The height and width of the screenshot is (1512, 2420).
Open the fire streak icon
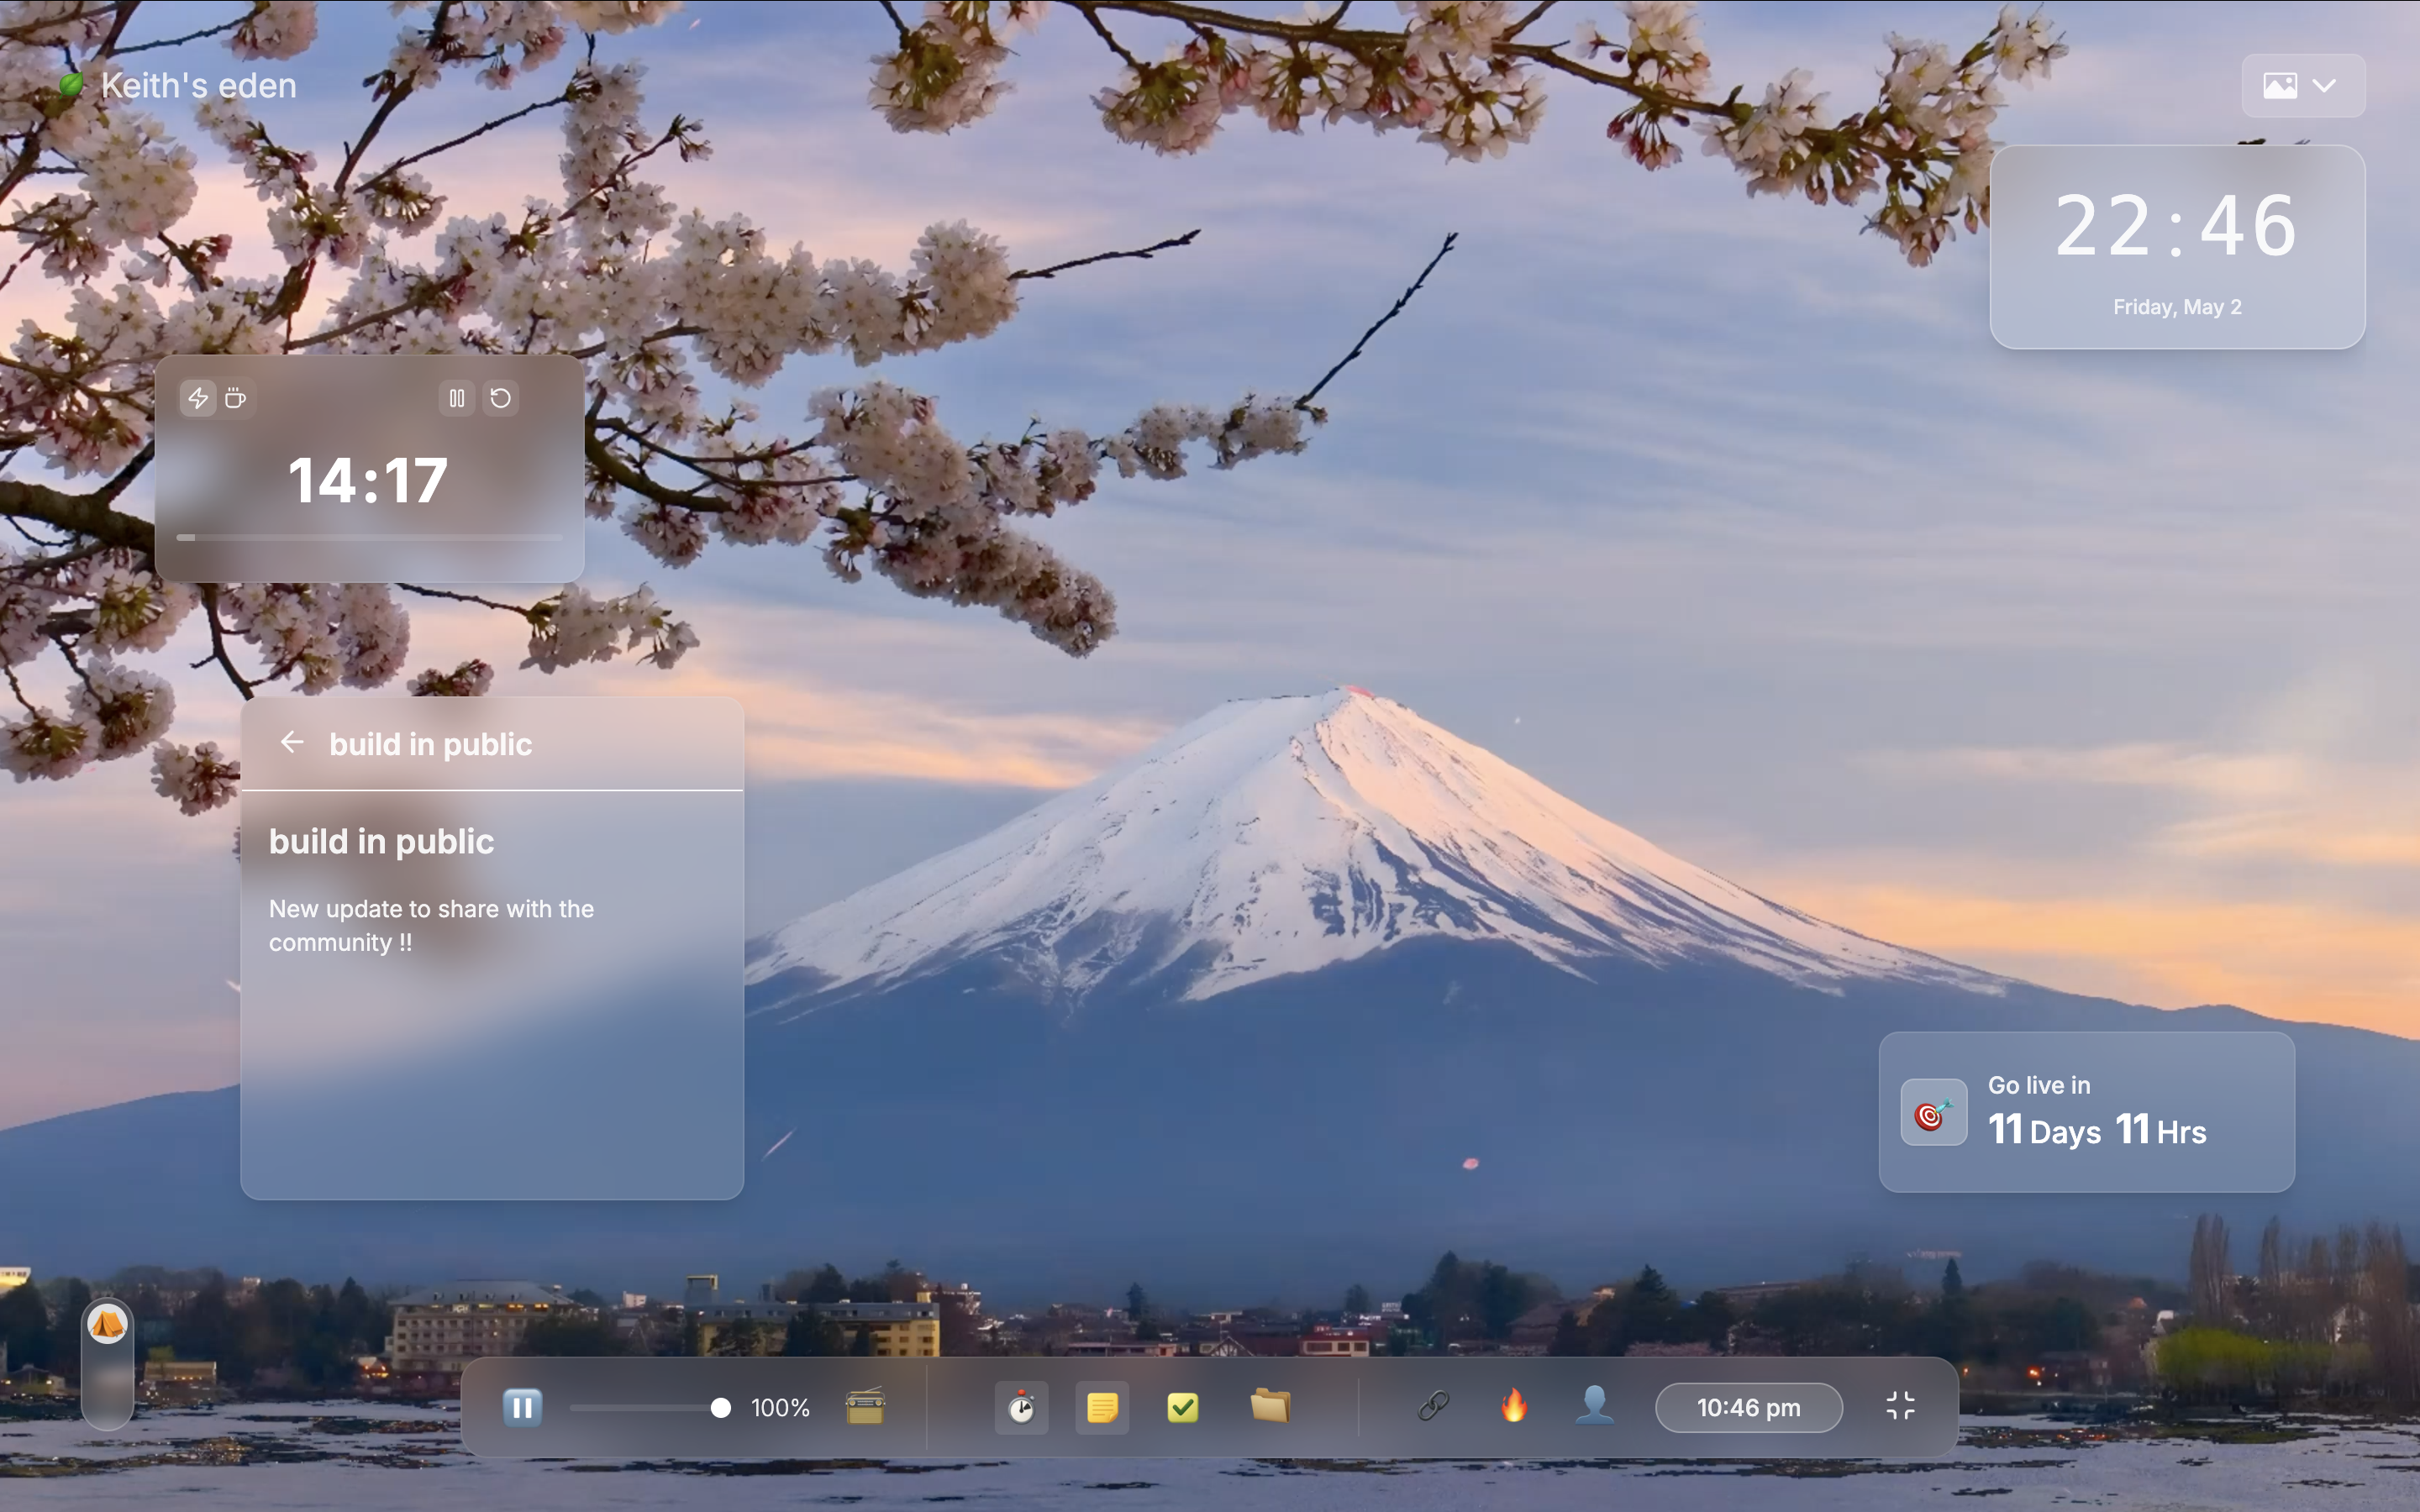pyautogui.click(x=1514, y=1405)
